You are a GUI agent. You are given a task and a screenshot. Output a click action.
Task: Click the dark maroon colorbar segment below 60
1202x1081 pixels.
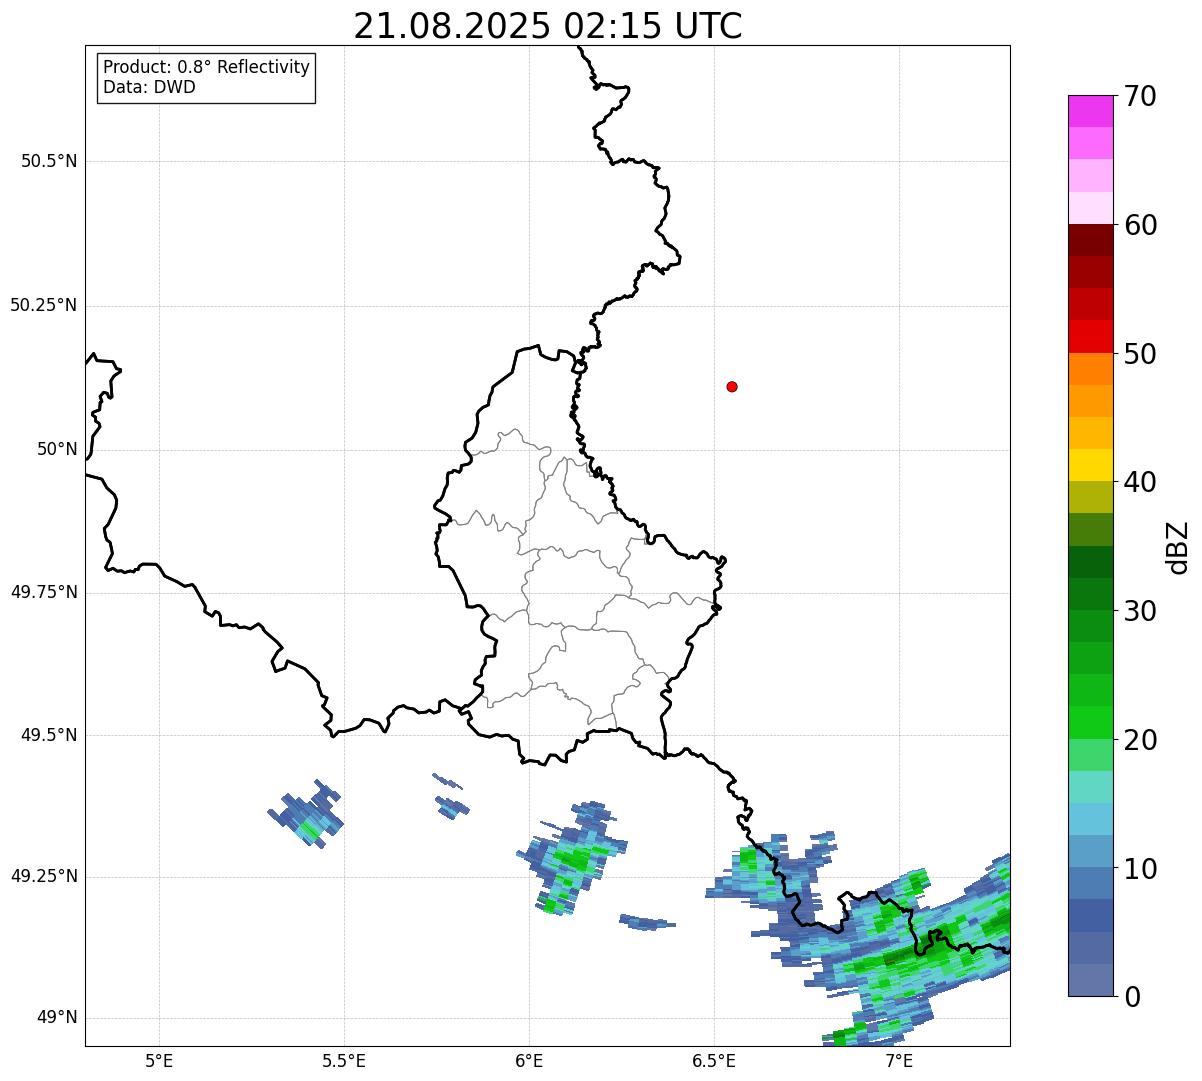1090,240
